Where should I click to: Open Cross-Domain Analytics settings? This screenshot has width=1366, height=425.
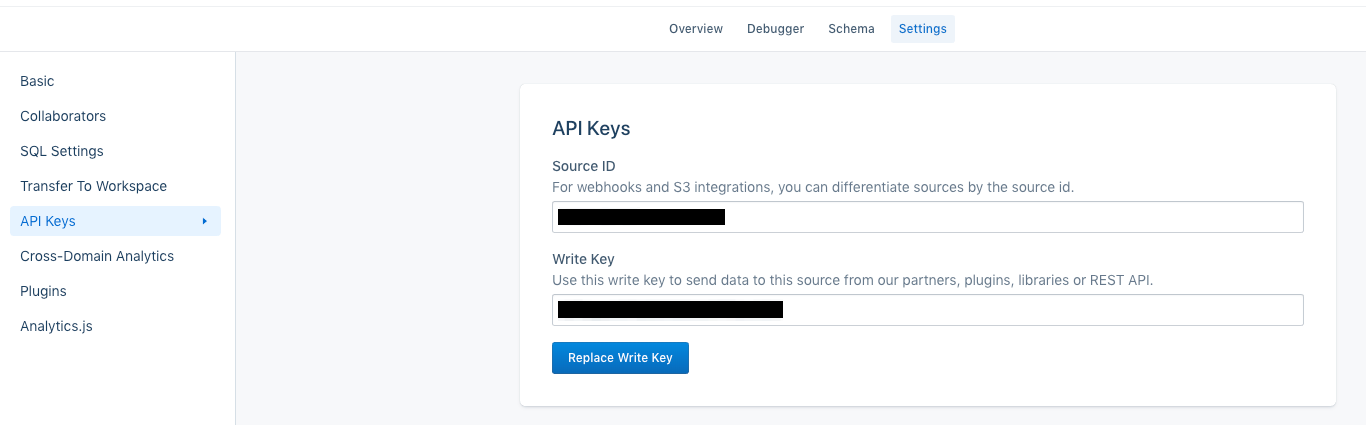[97, 256]
